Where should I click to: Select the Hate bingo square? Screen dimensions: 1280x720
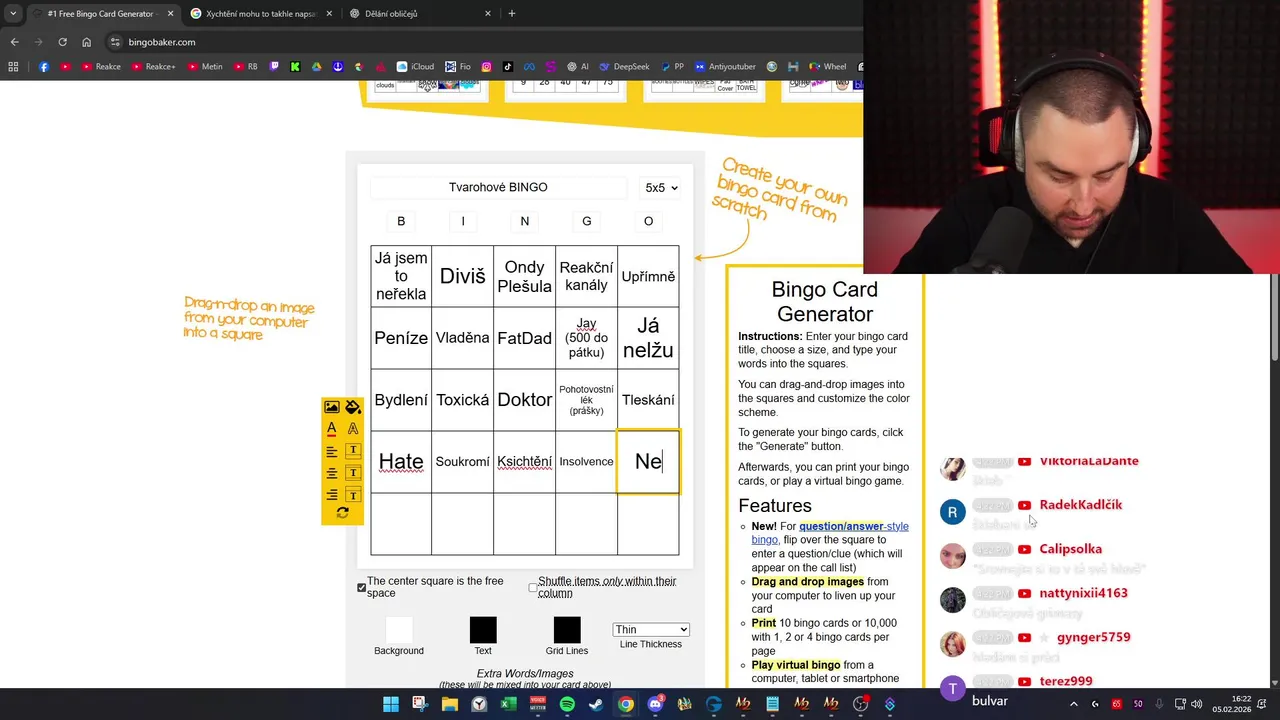click(x=401, y=461)
